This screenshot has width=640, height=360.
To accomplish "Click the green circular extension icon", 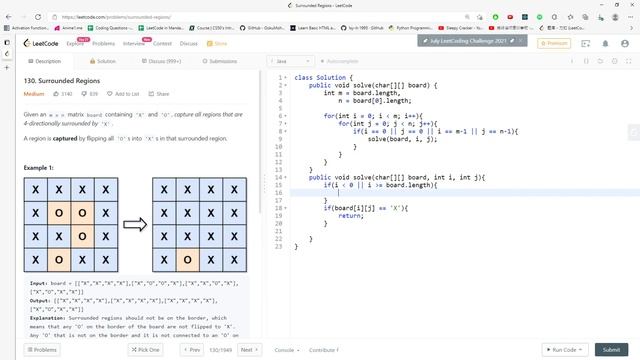I will [x=496, y=17].
